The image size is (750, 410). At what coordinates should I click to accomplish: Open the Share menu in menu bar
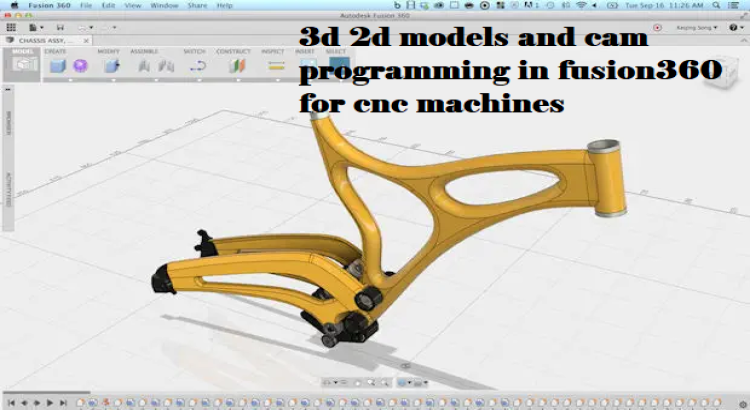pos(197,5)
